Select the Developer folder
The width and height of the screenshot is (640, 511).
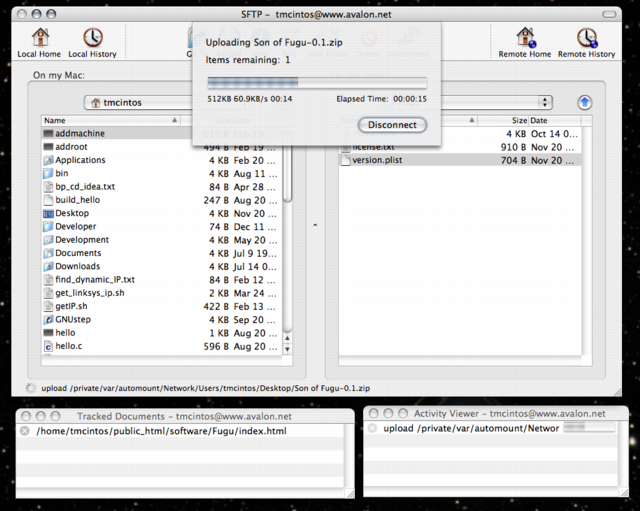coord(162,227)
